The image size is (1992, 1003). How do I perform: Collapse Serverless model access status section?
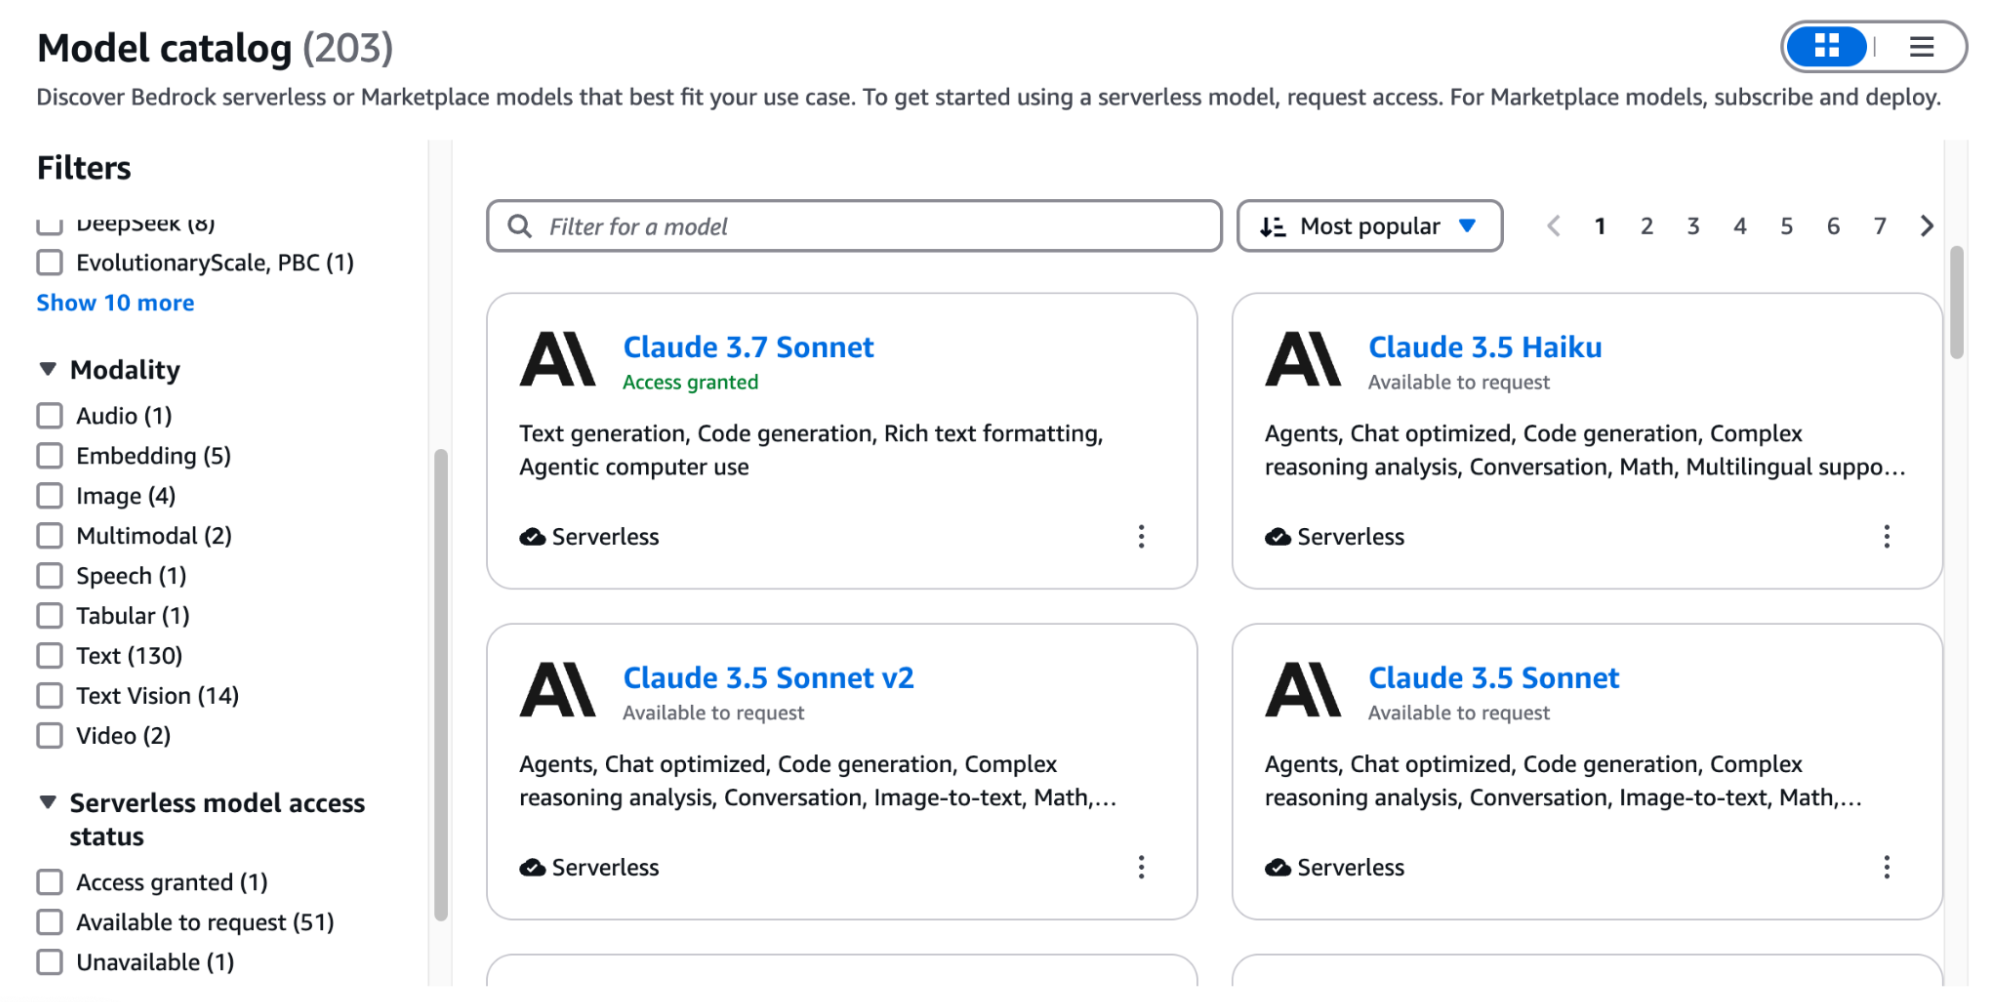click(48, 803)
